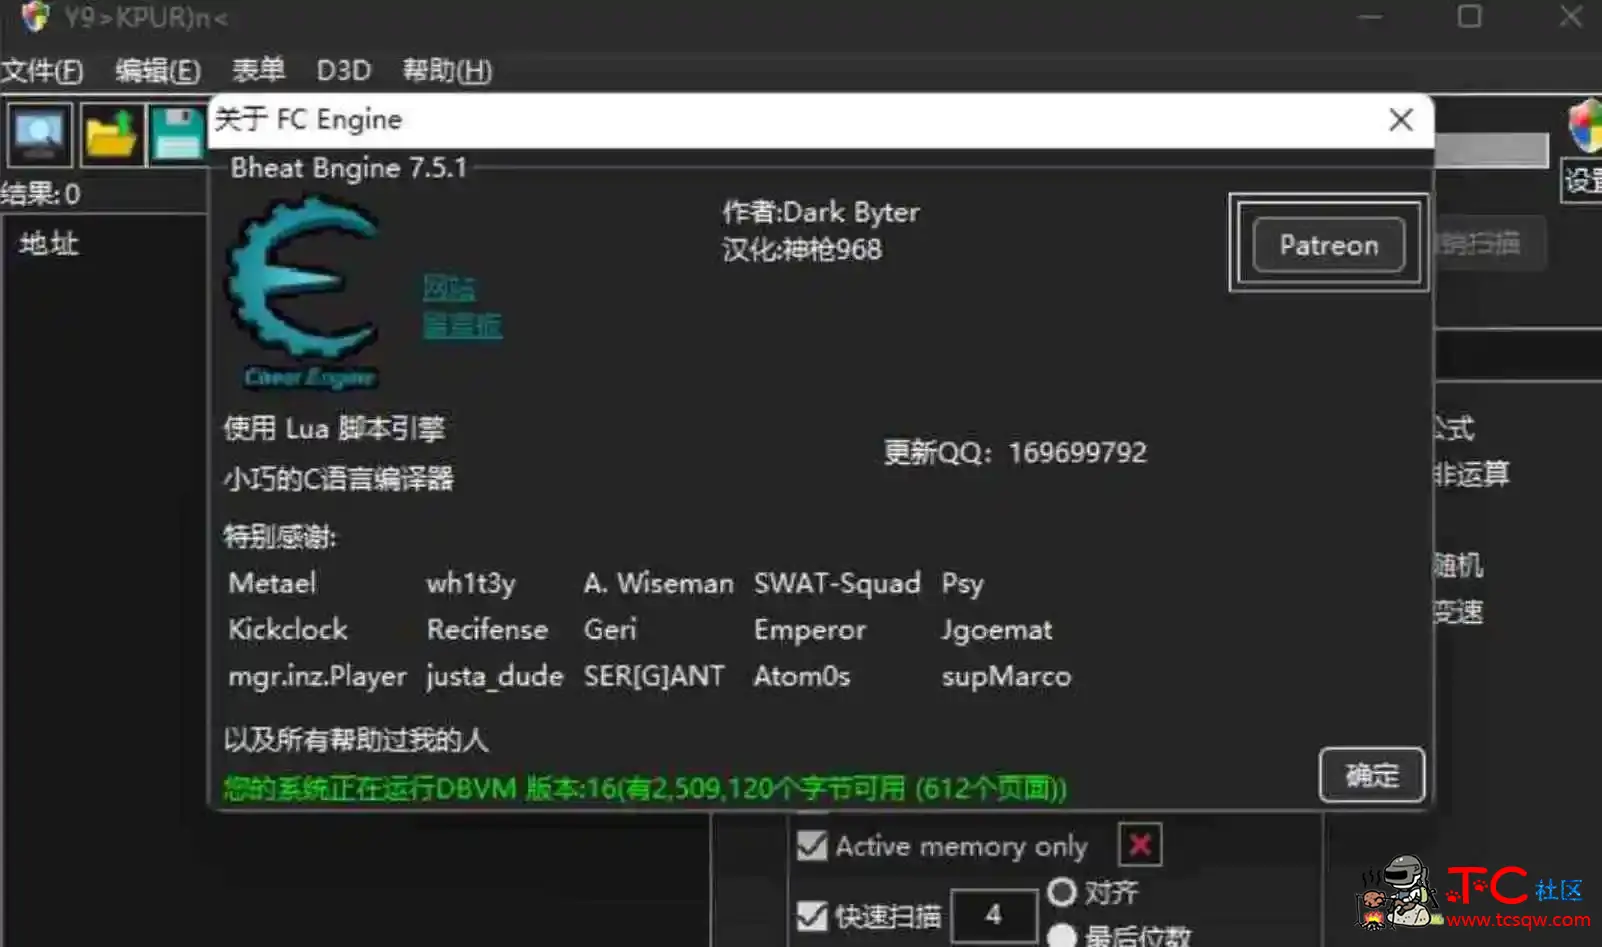Open the D3D menu
The width and height of the screenshot is (1602, 947).
pos(344,71)
